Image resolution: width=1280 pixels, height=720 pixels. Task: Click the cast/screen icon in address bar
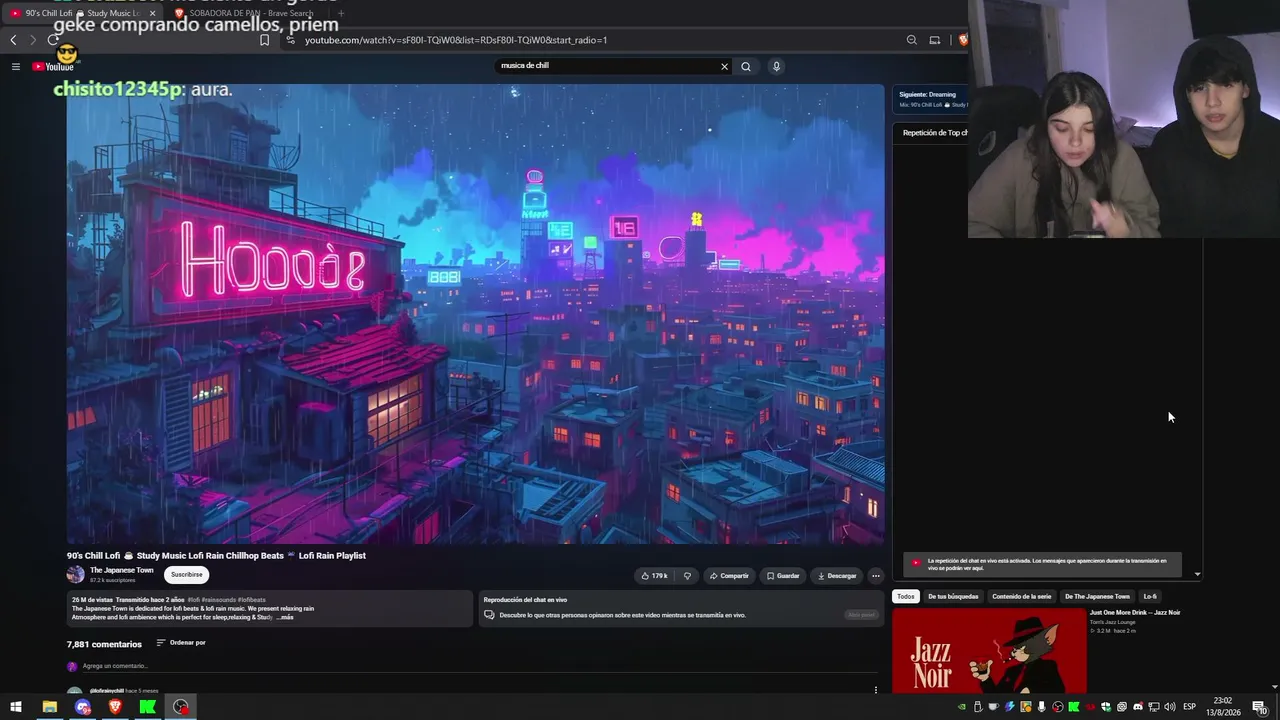(934, 40)
